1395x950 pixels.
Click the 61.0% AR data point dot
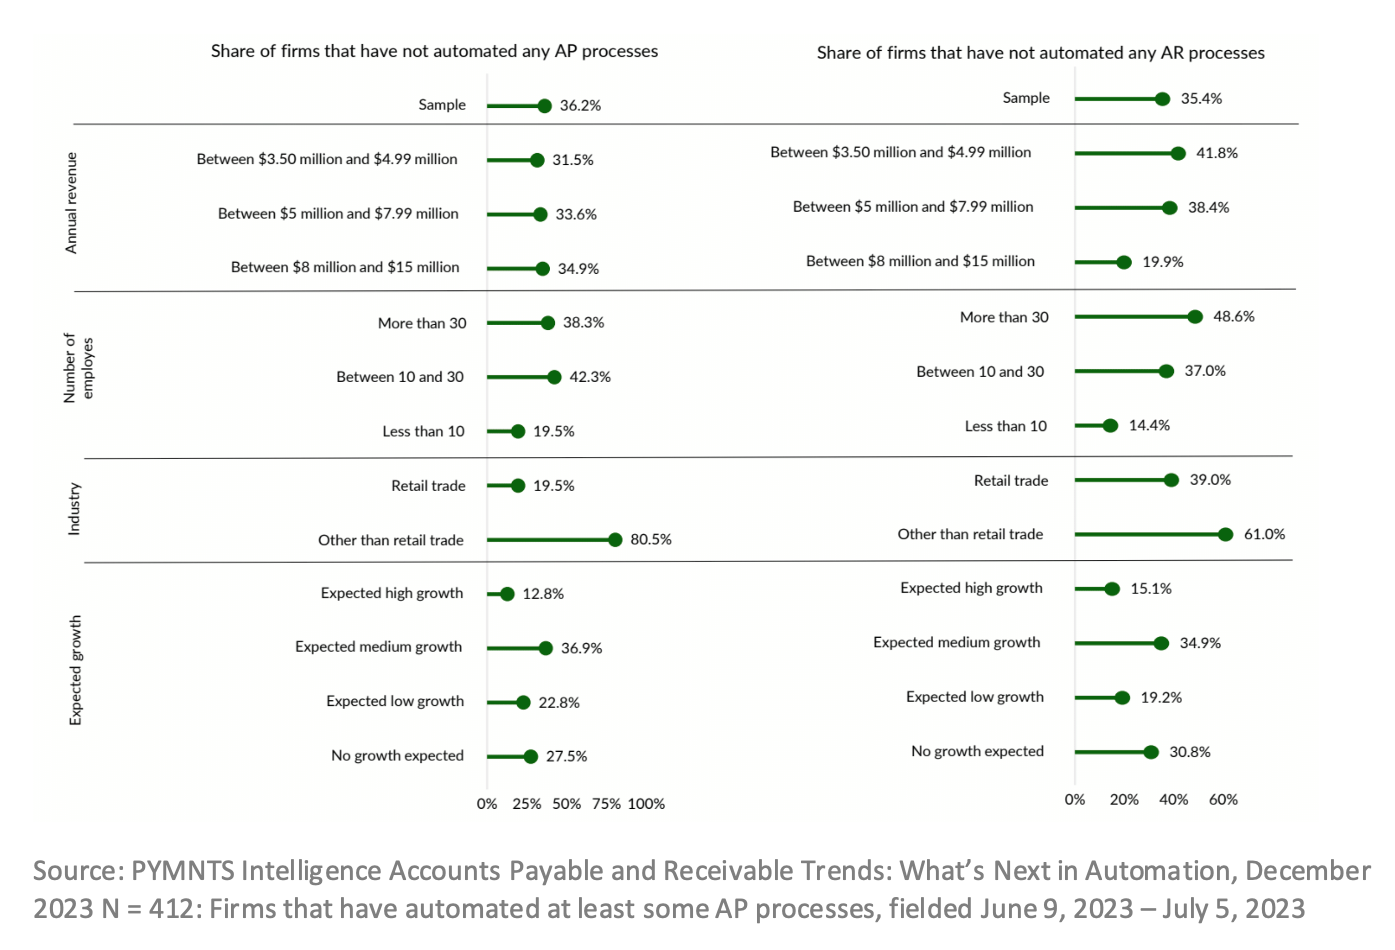[x=1225, y=535]
